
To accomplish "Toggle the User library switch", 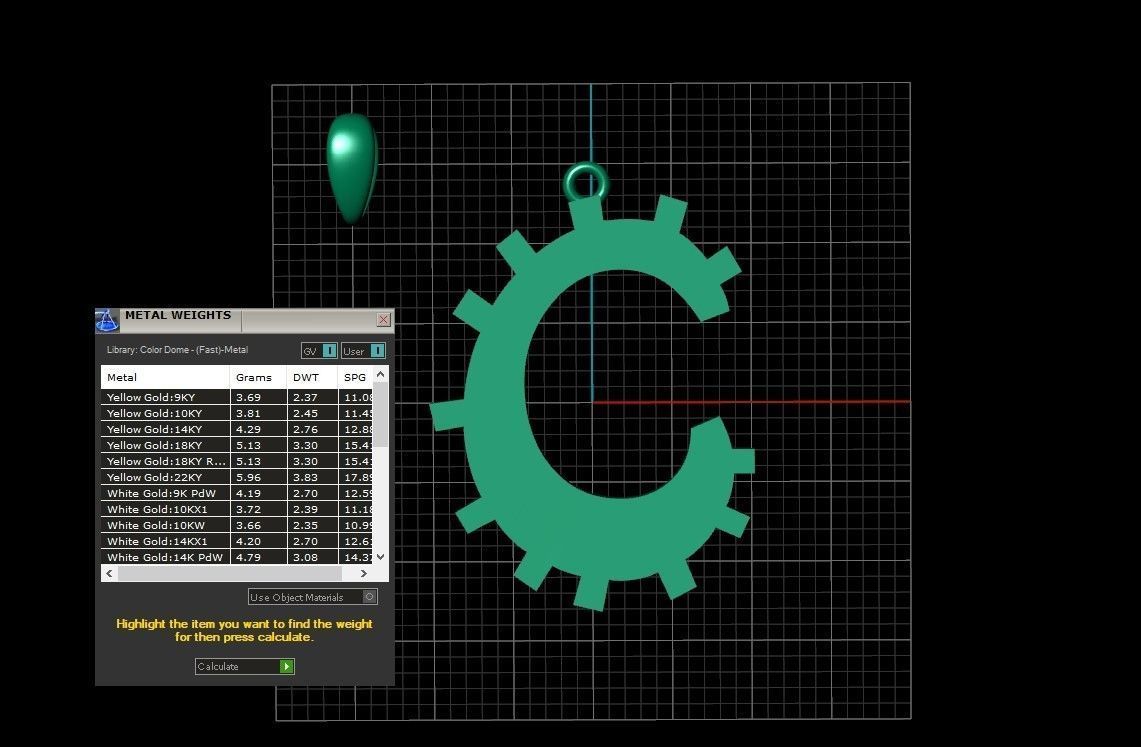I will [x=363, y=351].
